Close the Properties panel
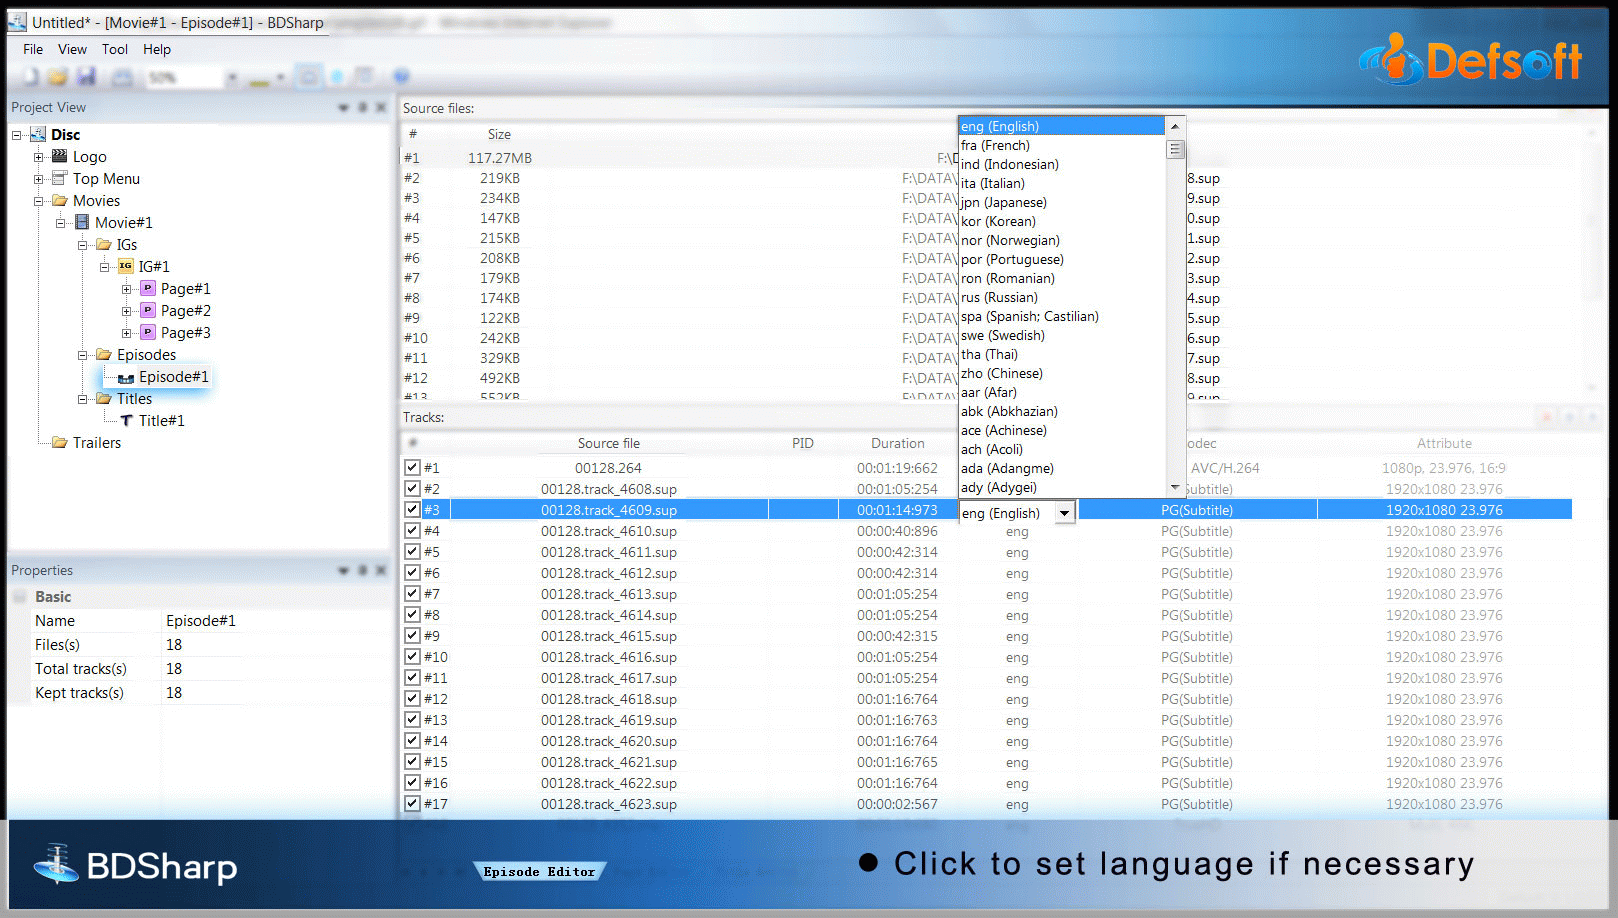The image size is (1618, 918). [381, 570]
